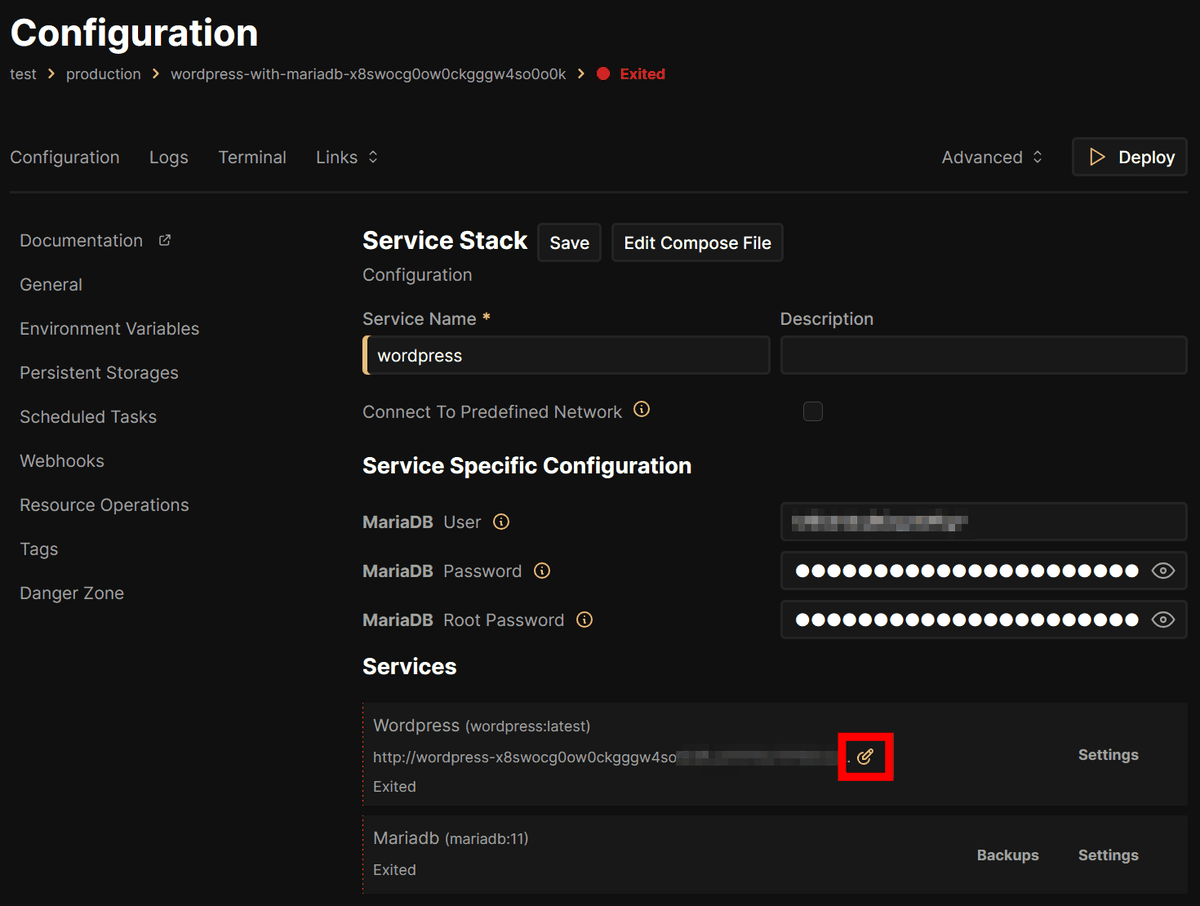Click info icon for Connect To Predefined Network
The height and width of the screenshot is (906, 1200).
[x=642, y=410]
